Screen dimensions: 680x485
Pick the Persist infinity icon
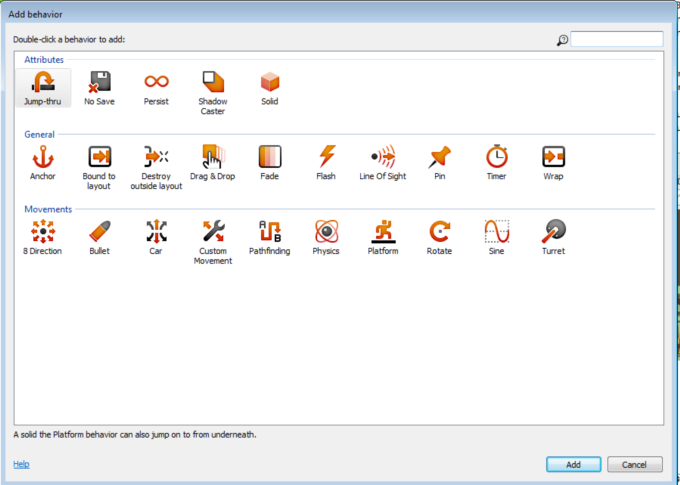pyautogui.click(x=156, y=88)
